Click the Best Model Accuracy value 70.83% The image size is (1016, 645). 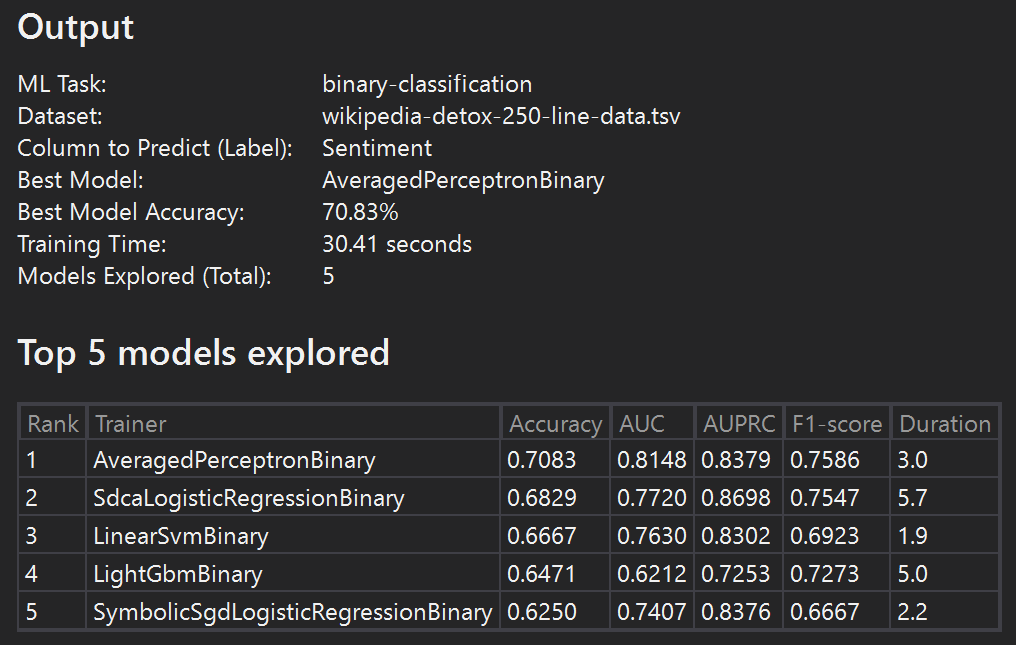[x=360, y=212]
